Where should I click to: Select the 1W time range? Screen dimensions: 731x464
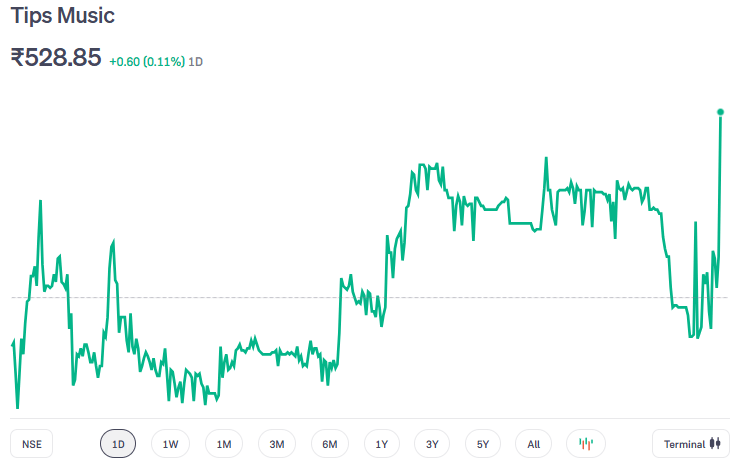tap(170, 443)
